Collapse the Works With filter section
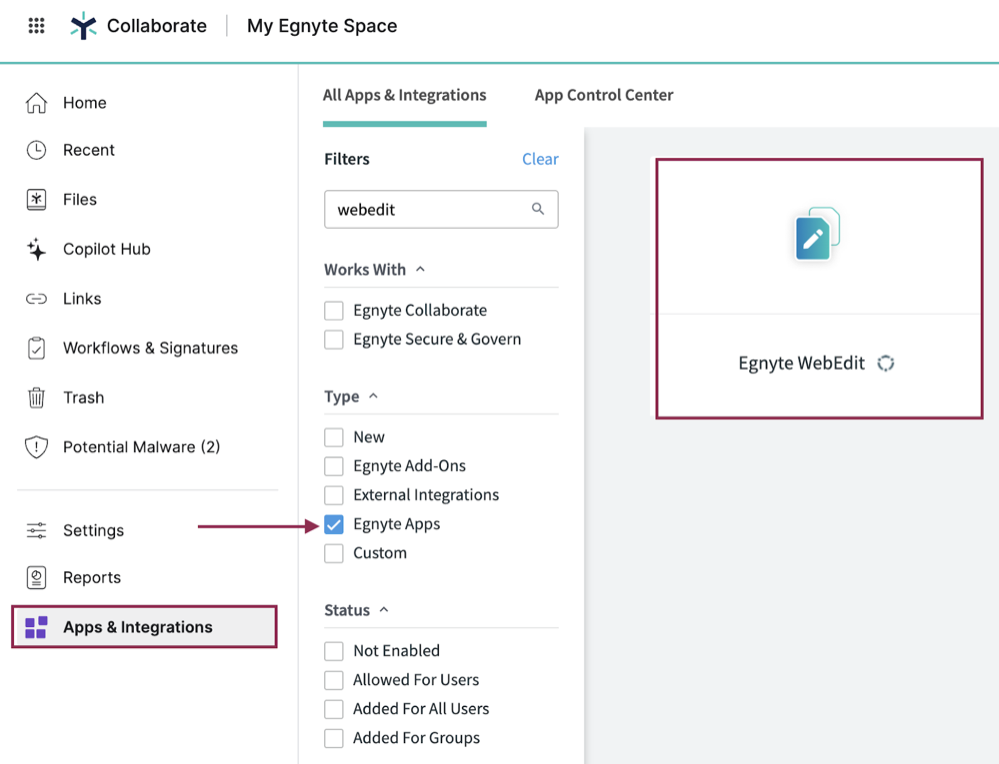 point(420,270)
